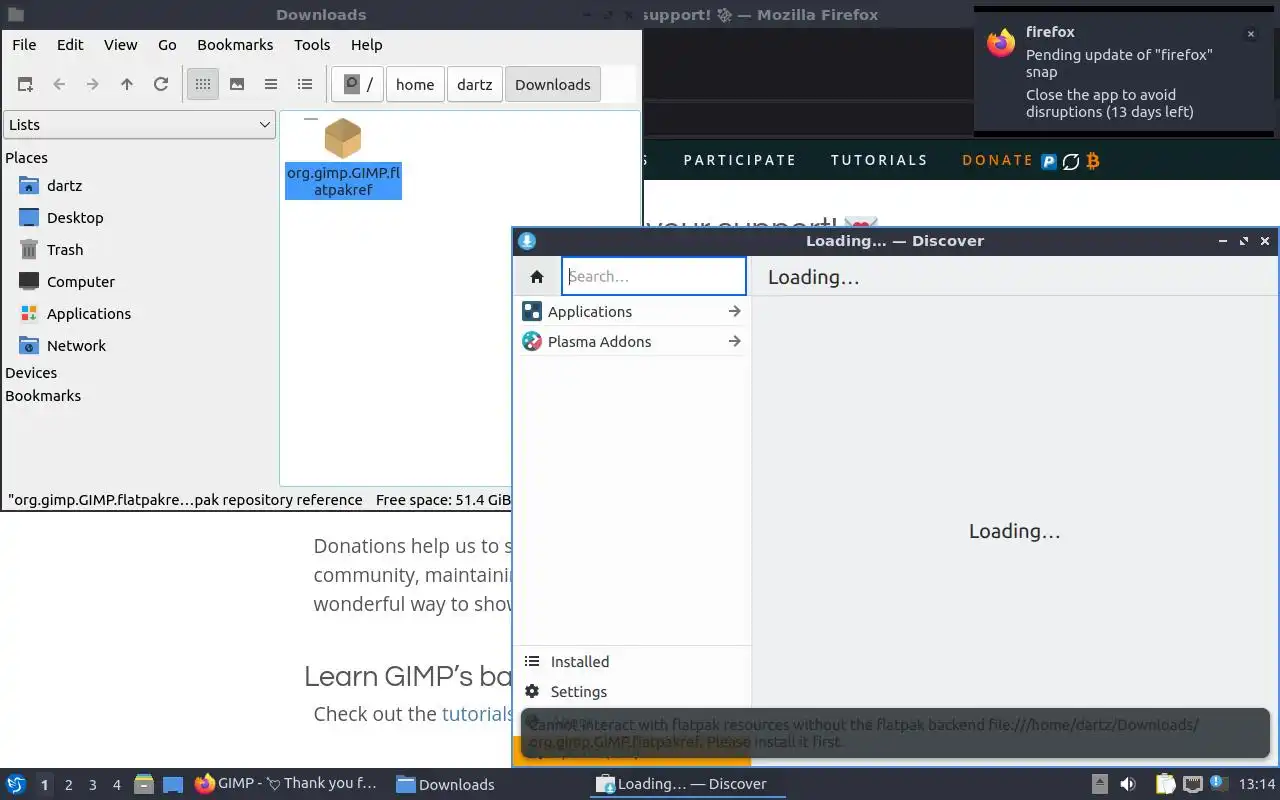
Task: Click the Discover home button
Action: click(537, 277)
